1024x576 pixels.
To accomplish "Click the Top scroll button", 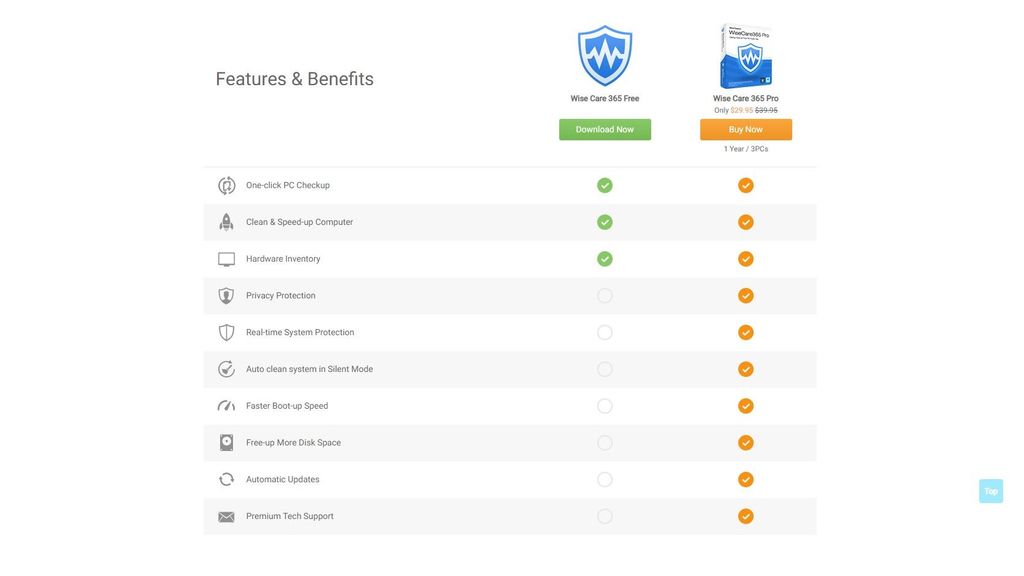I will click(990, 490).
